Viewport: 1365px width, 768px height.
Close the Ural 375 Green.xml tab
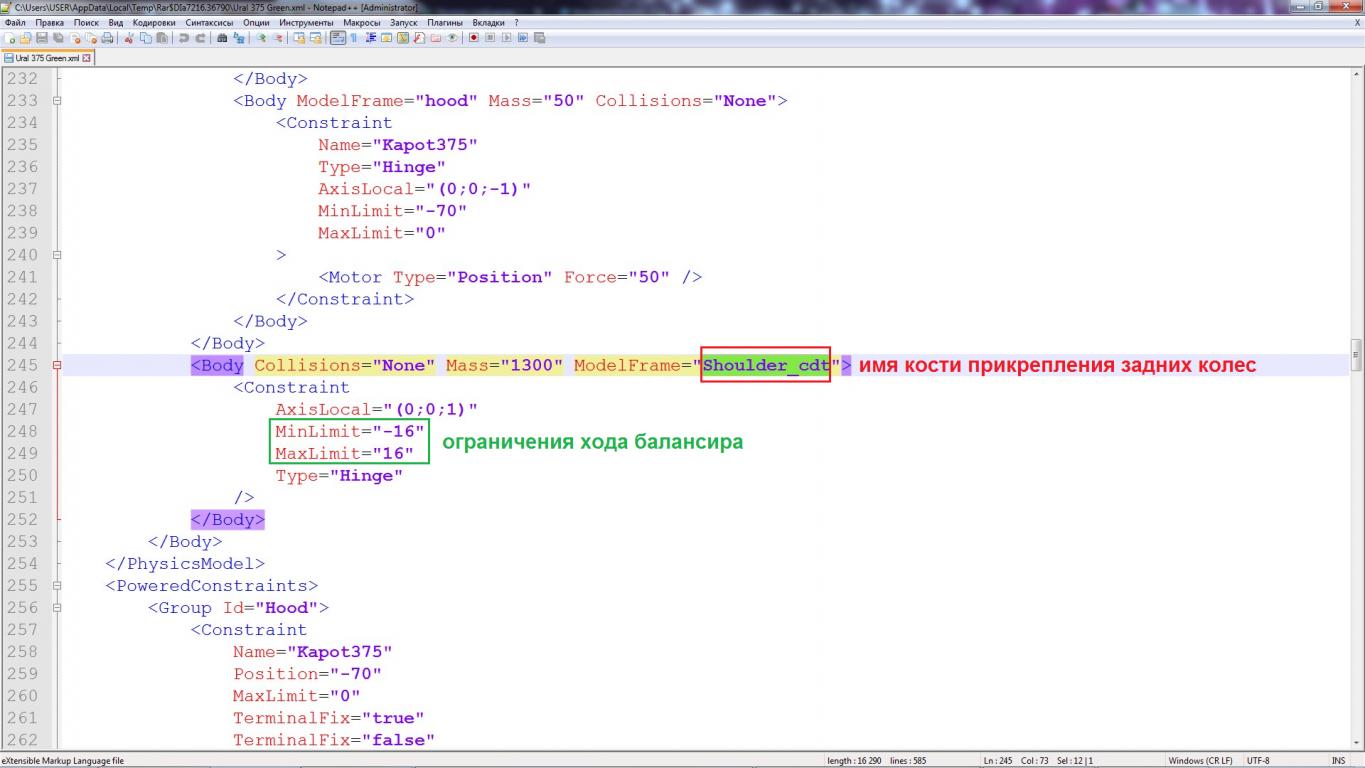point(86,59)
